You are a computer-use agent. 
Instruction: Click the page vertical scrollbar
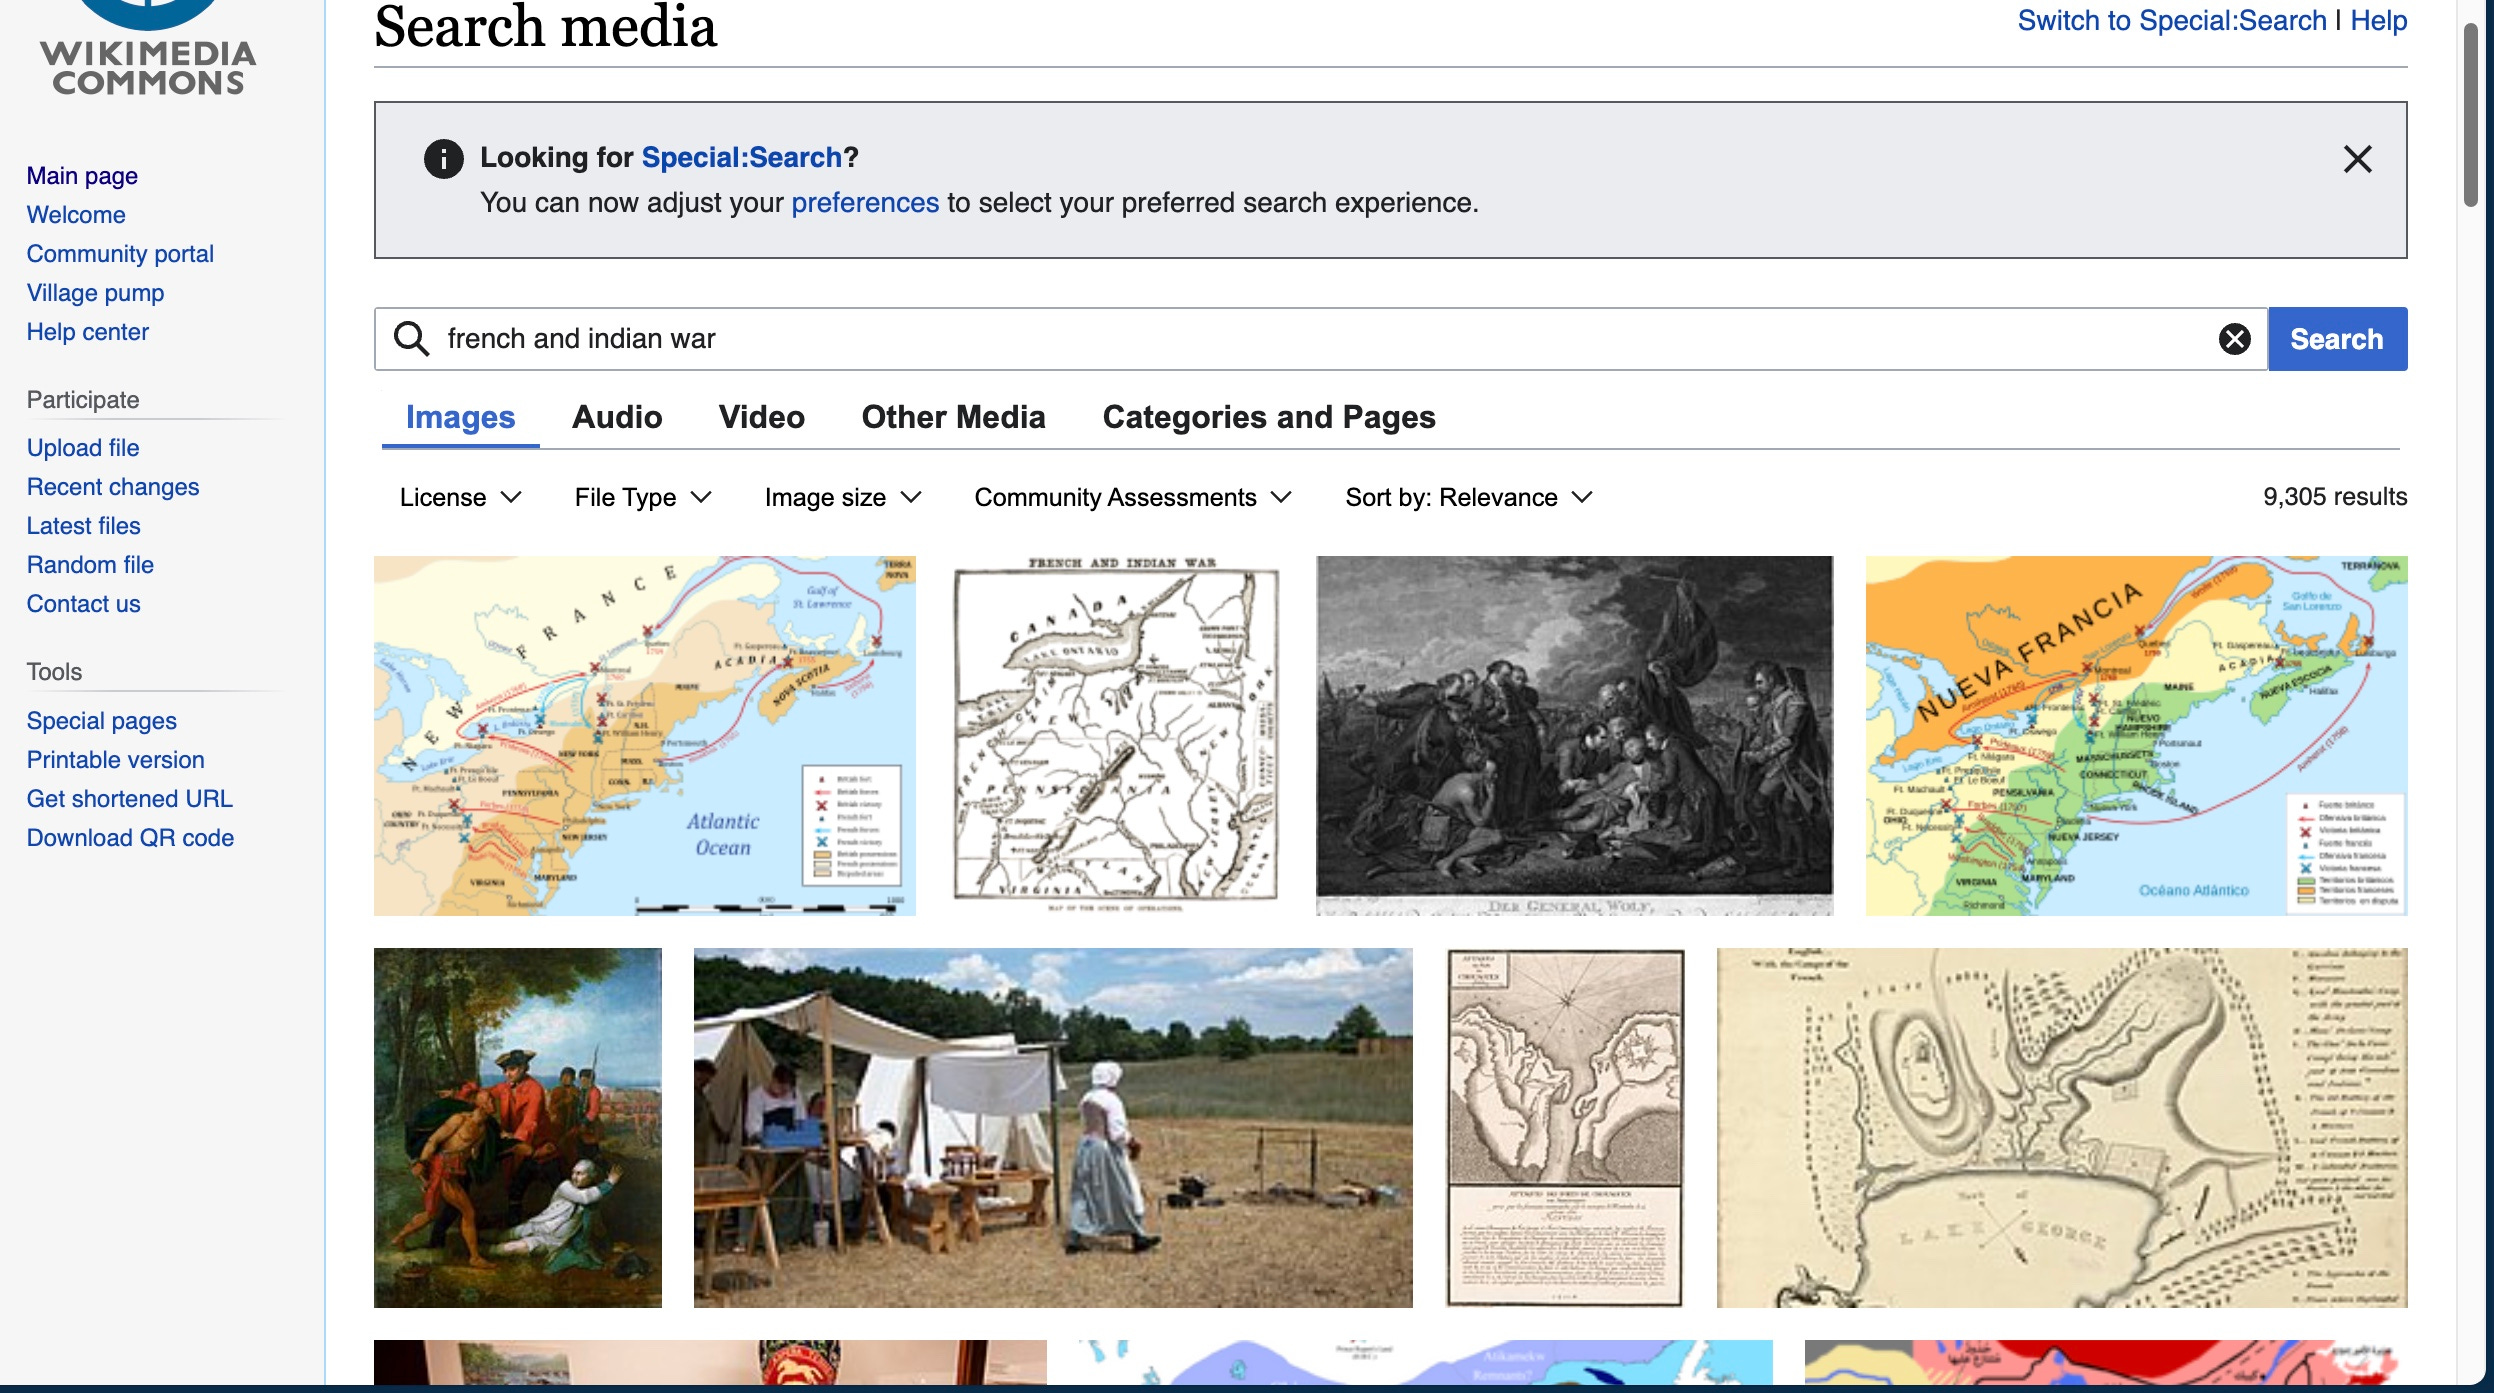tap(2470, 115)
